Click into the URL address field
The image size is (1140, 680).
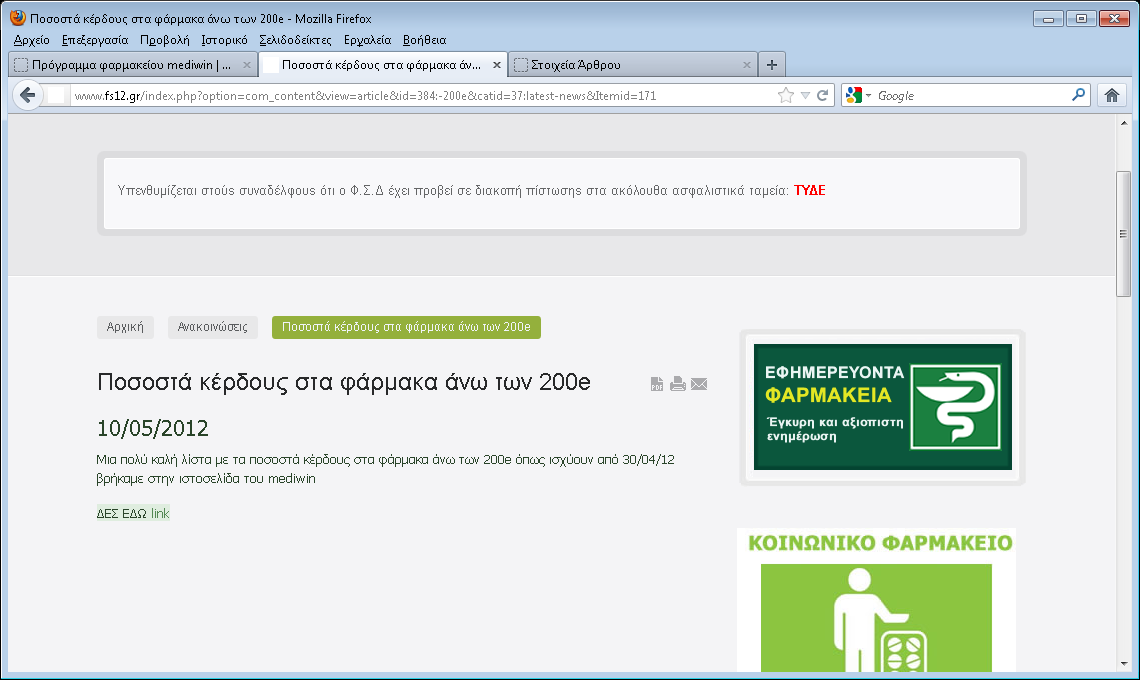coord(422,95)
